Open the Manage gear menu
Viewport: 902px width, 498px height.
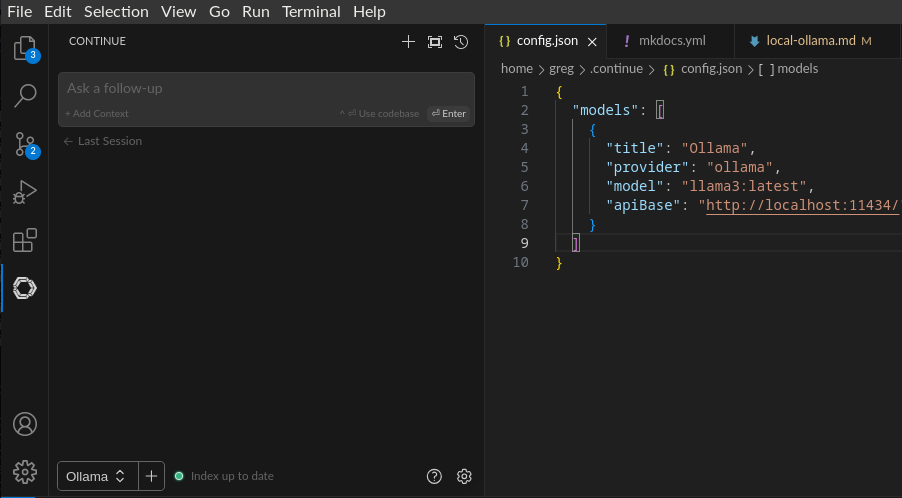pyautogui.click(x=25, y=471)
